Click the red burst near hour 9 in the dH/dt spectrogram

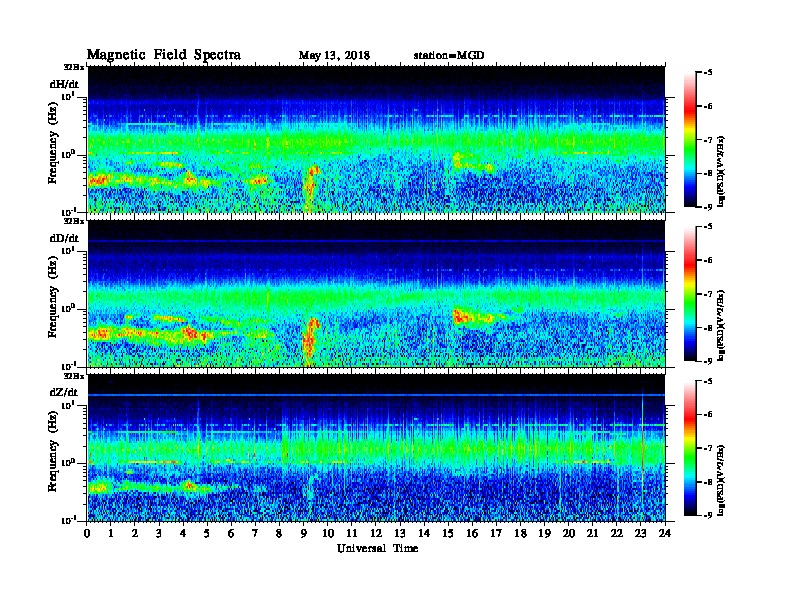tap(310, 186)
